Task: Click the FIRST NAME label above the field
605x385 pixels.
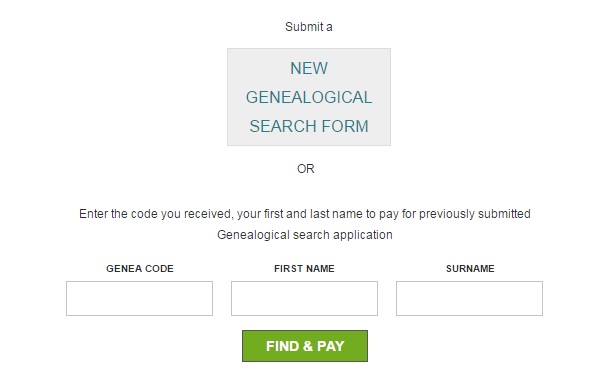Action: click(304, 268)
